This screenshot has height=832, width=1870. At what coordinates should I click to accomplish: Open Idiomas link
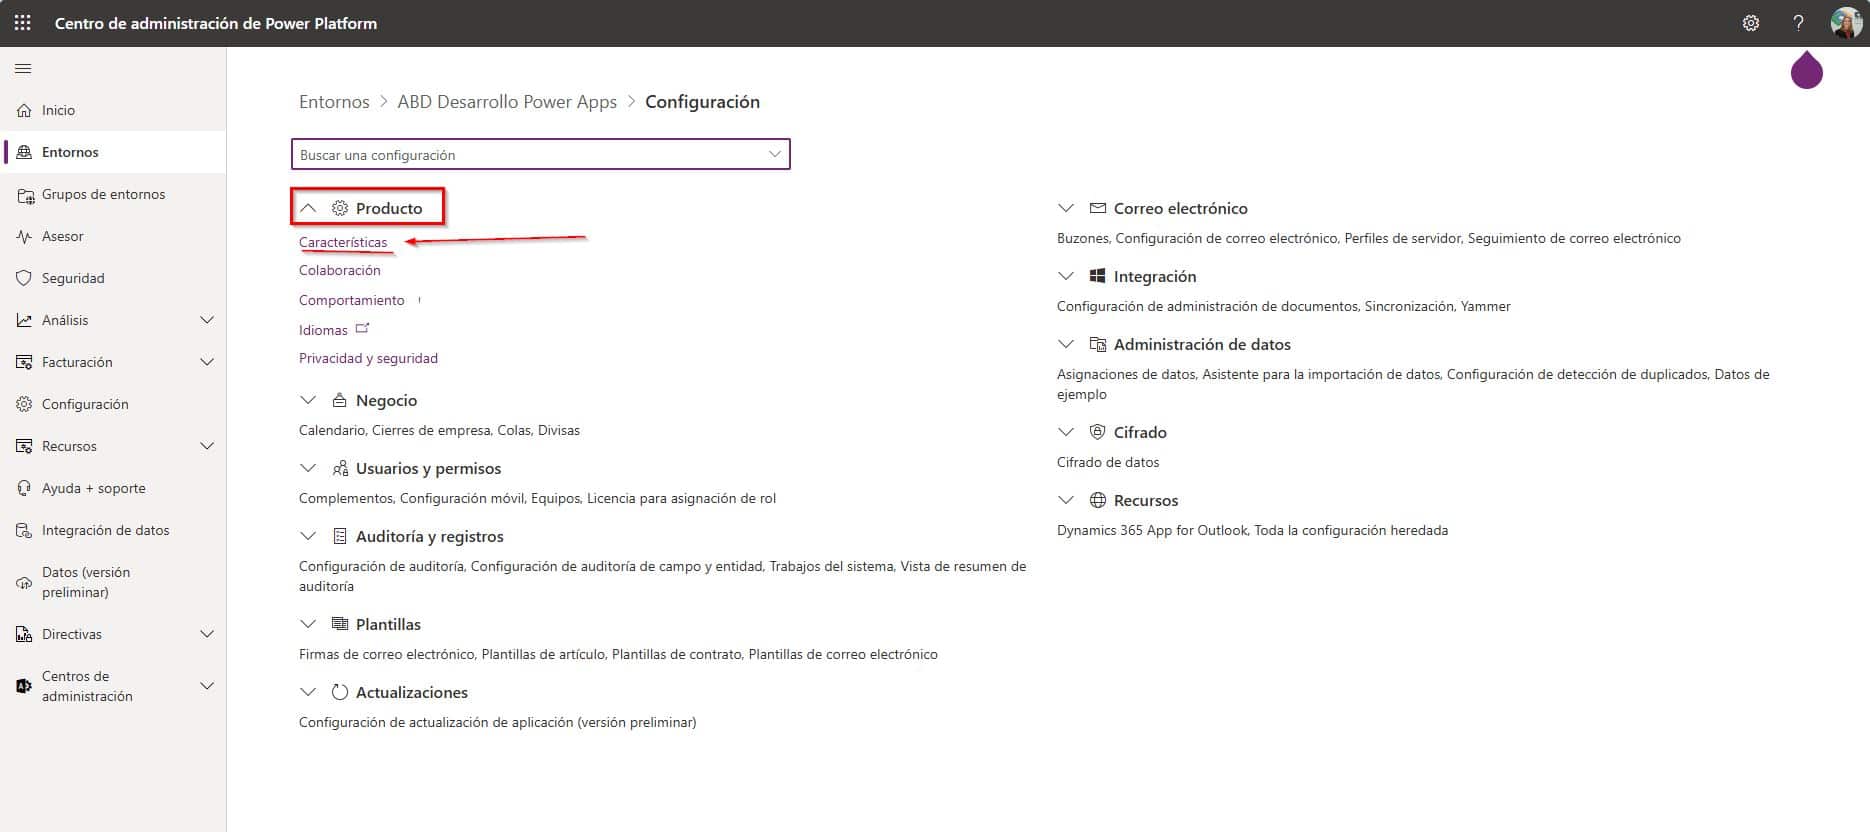323,330
